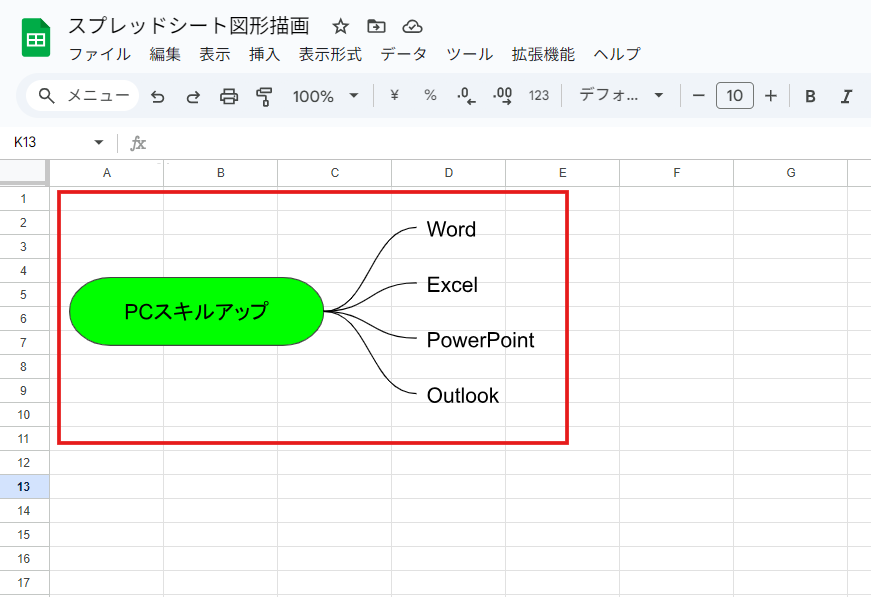Select column G header
This screenshot has width=871, height=597.
pos(790,173)
